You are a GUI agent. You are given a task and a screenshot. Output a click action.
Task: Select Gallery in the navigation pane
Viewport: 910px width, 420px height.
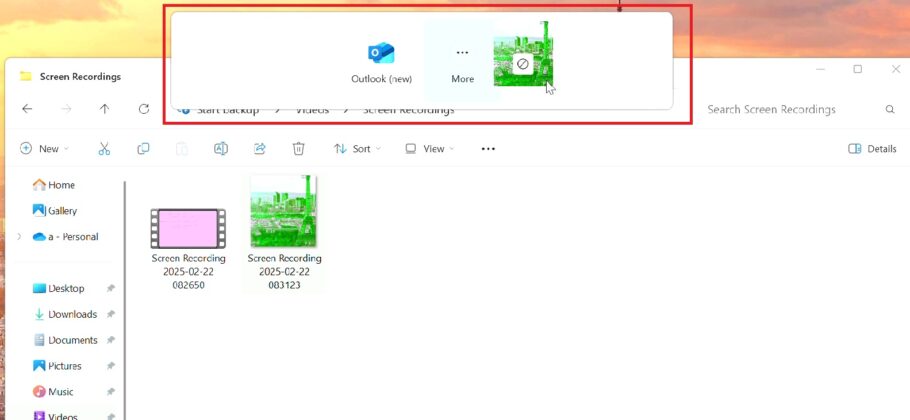click(x=62, y=211)
